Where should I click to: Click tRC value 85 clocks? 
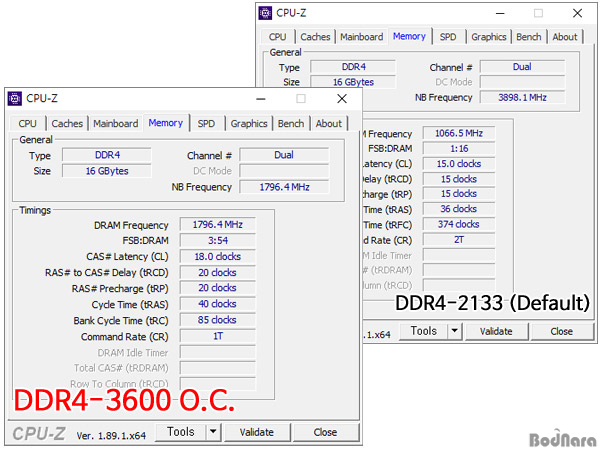[x=217, y=320]
